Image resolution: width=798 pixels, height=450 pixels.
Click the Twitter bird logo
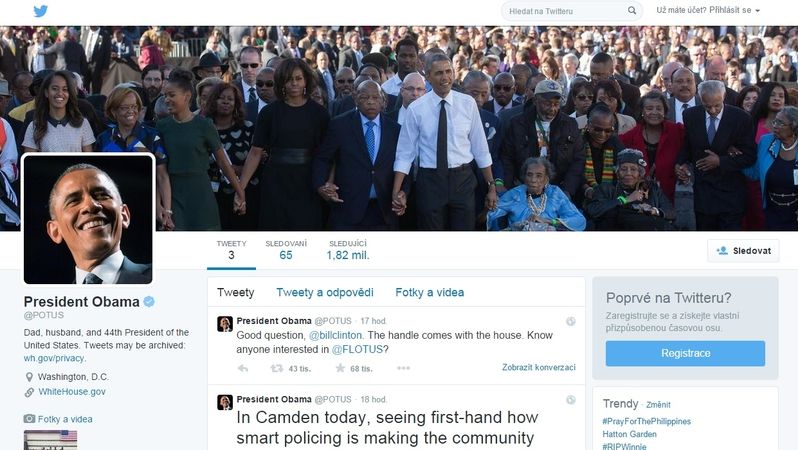pos(40,11)
